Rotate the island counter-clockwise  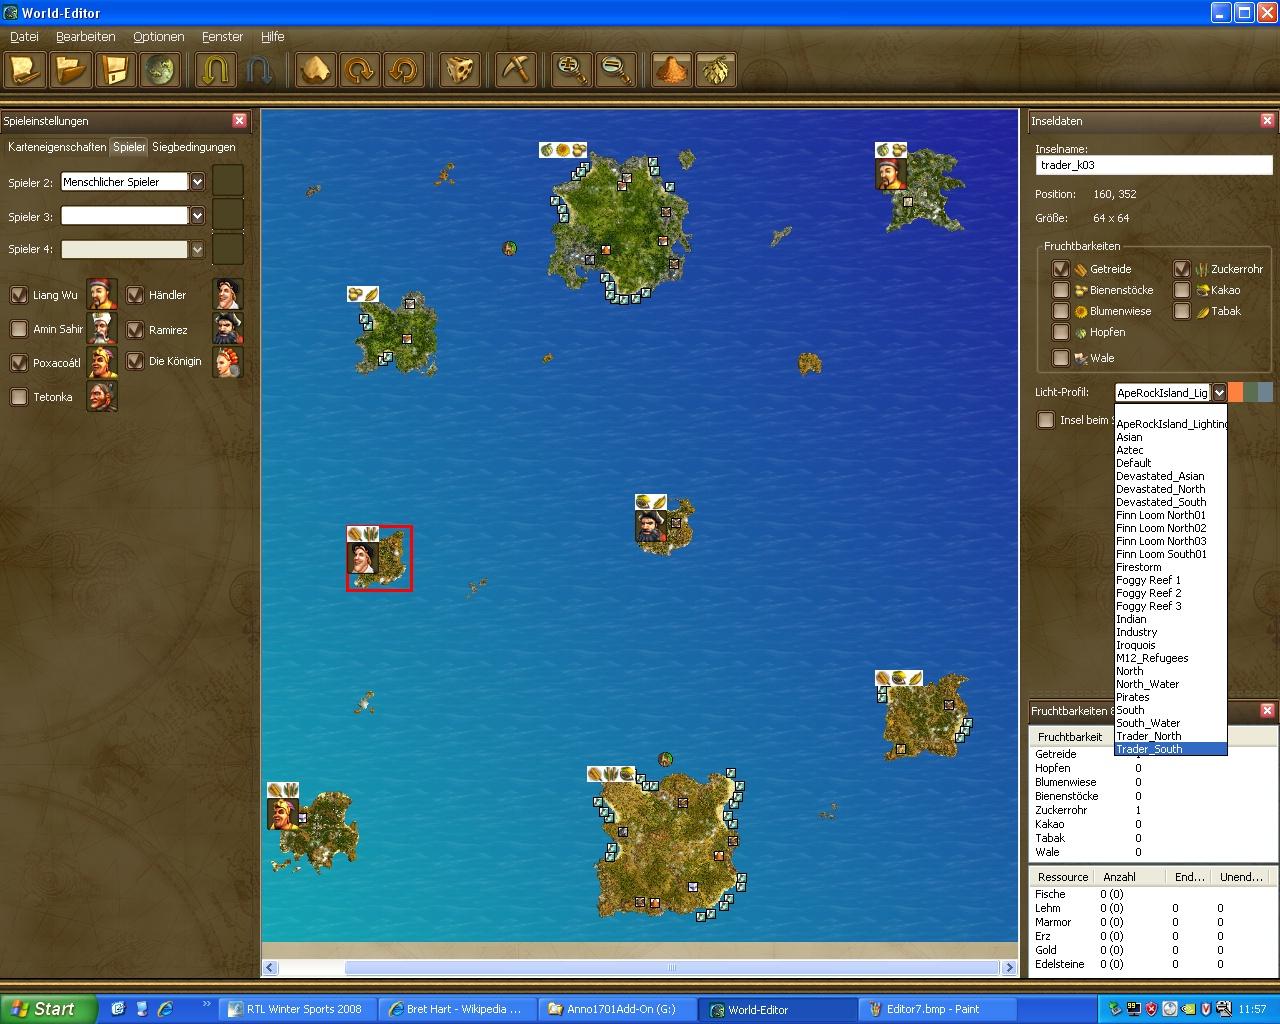402,70
